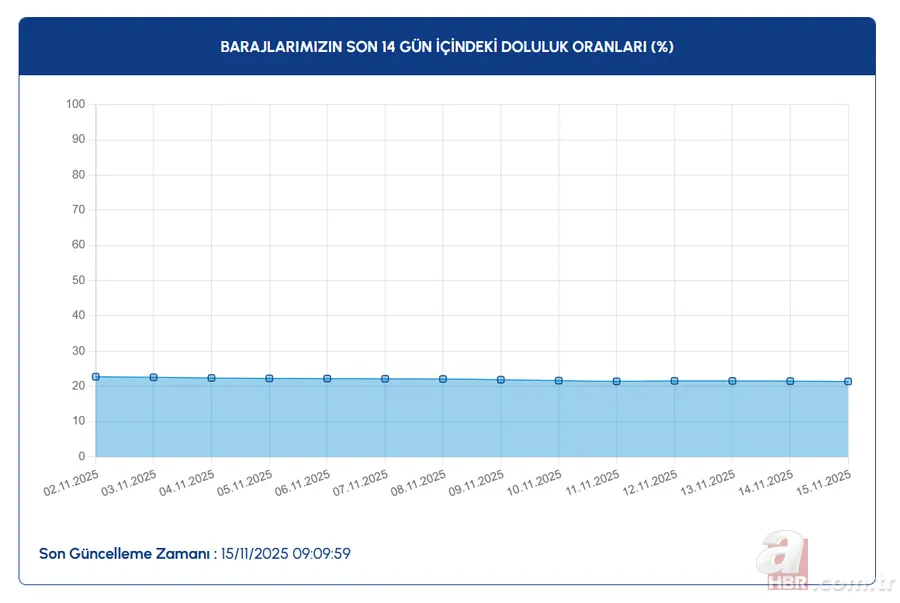The height and width of the screenshot is (603, 900).
Task: Click the data point for 14.11.2025
Action: 790,381
